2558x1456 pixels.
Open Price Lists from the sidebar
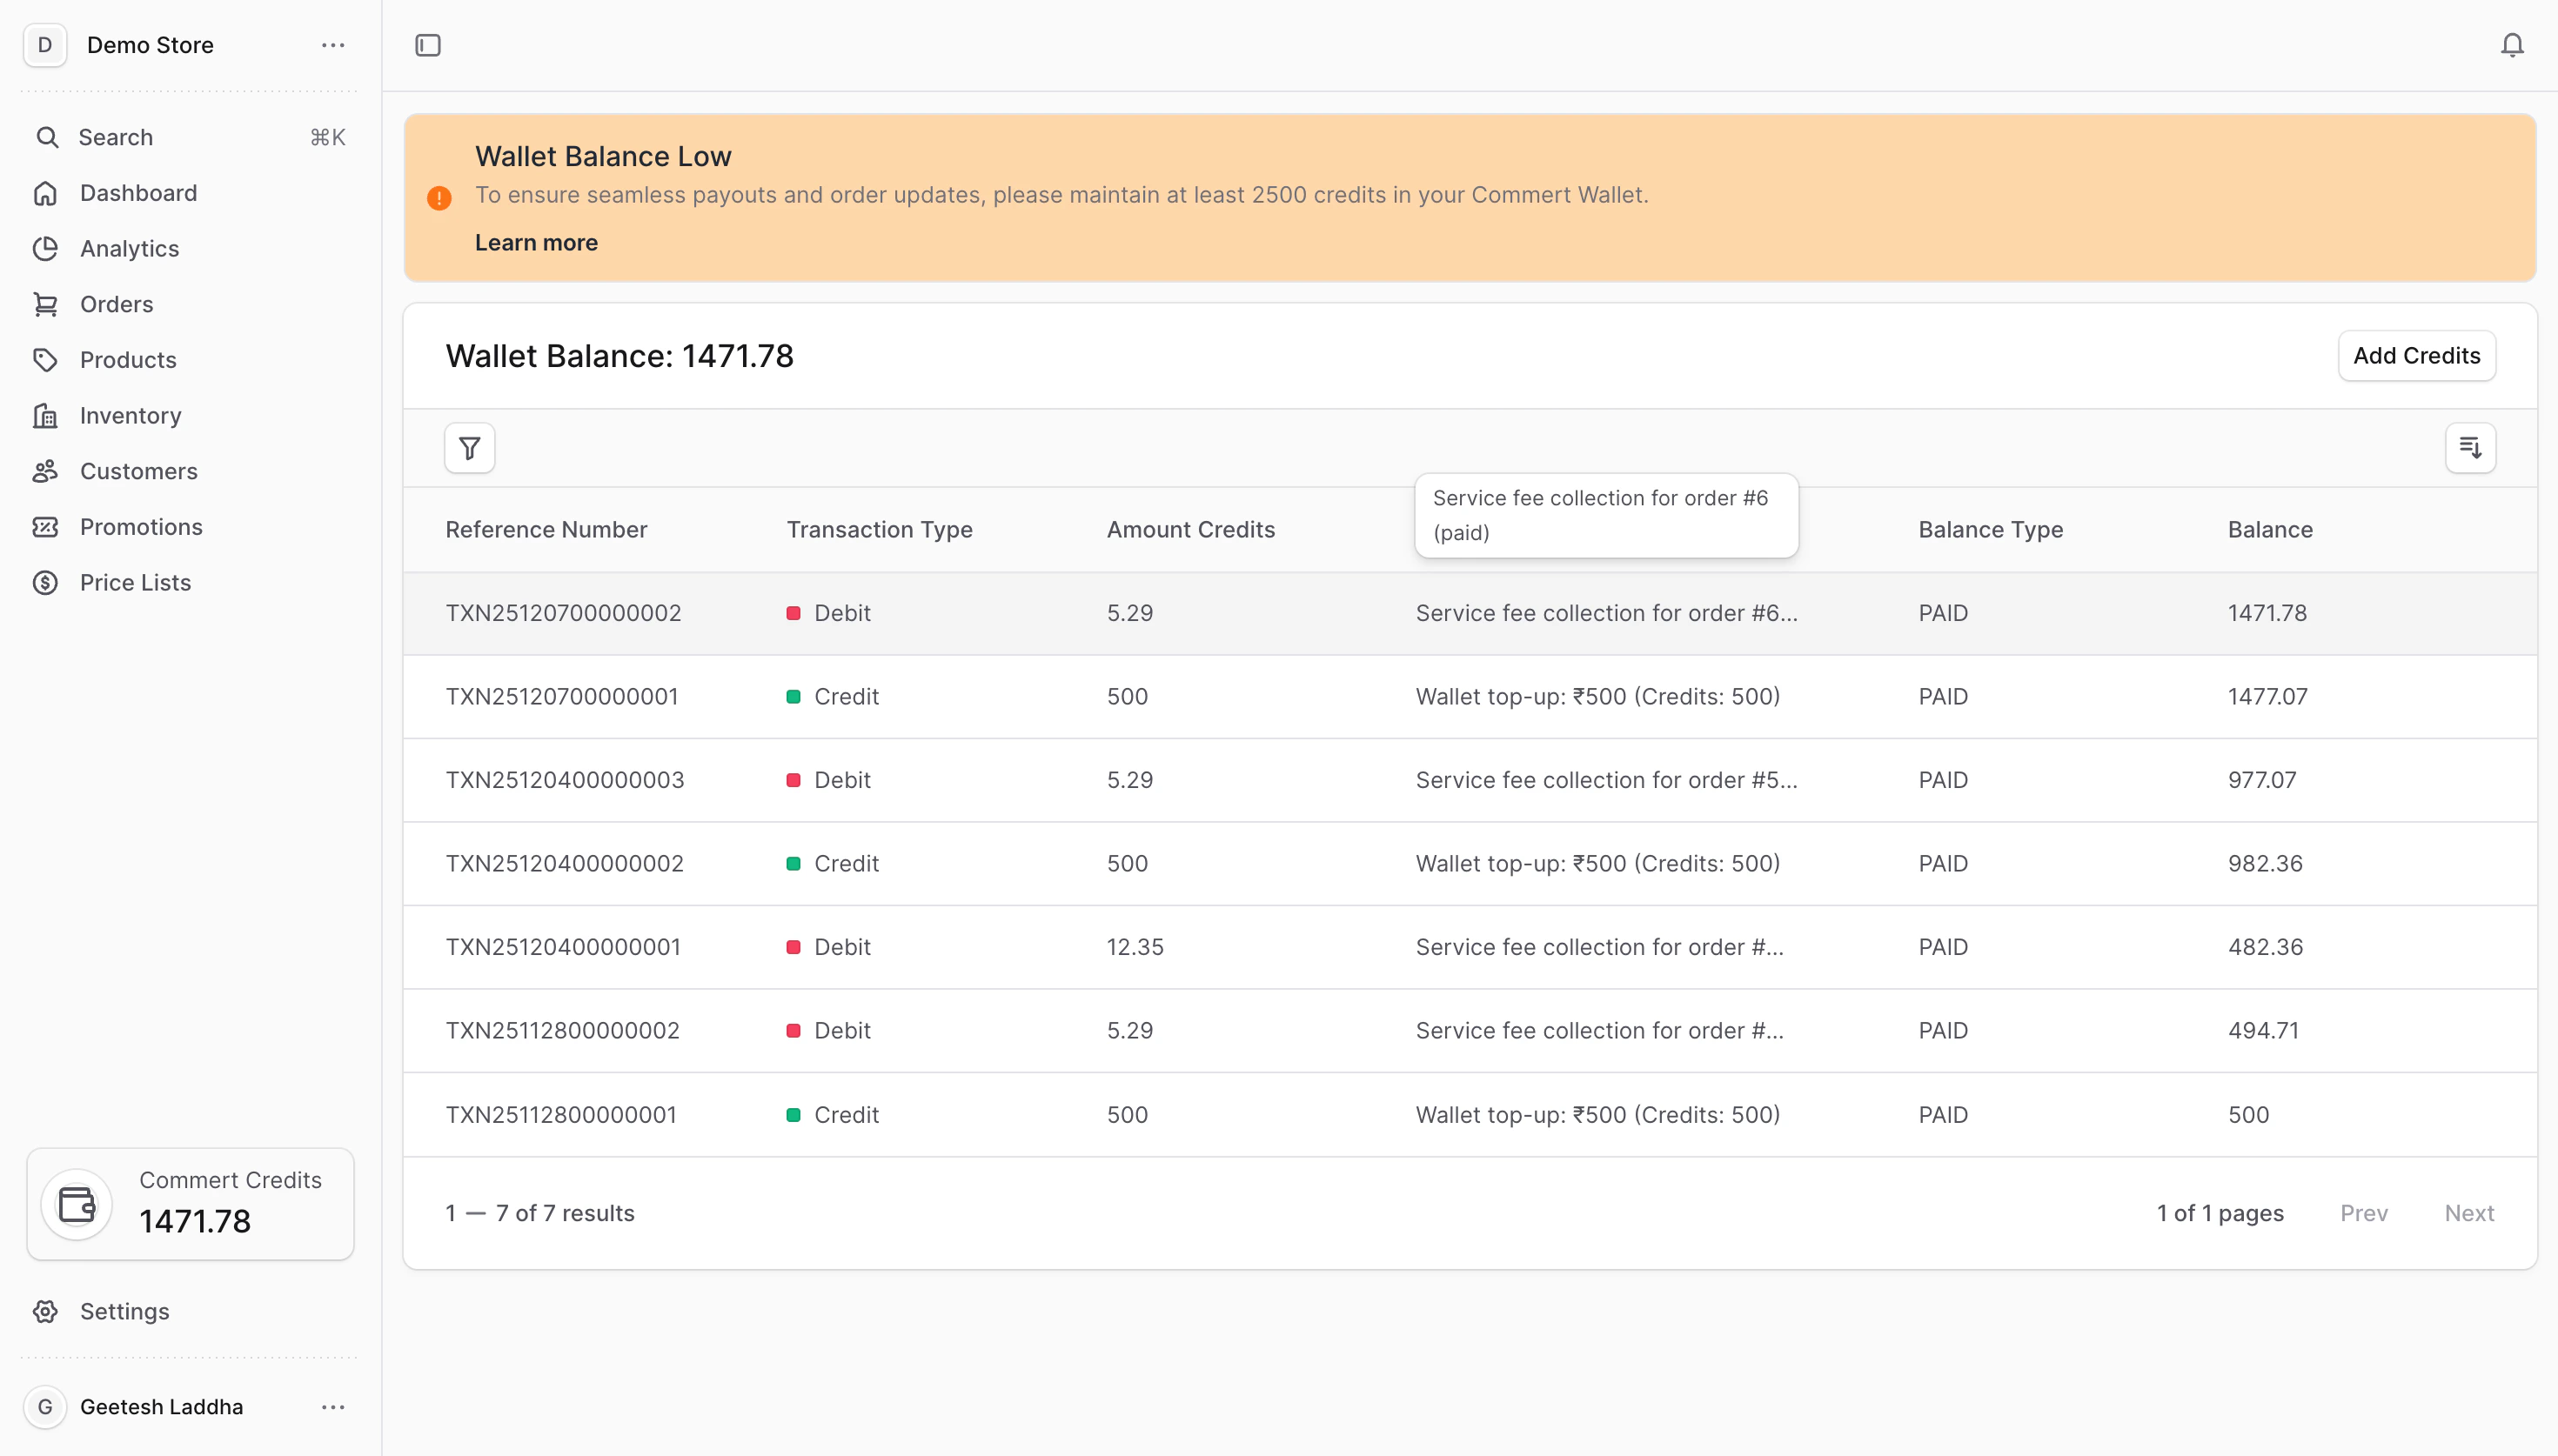tap(135, 582)
